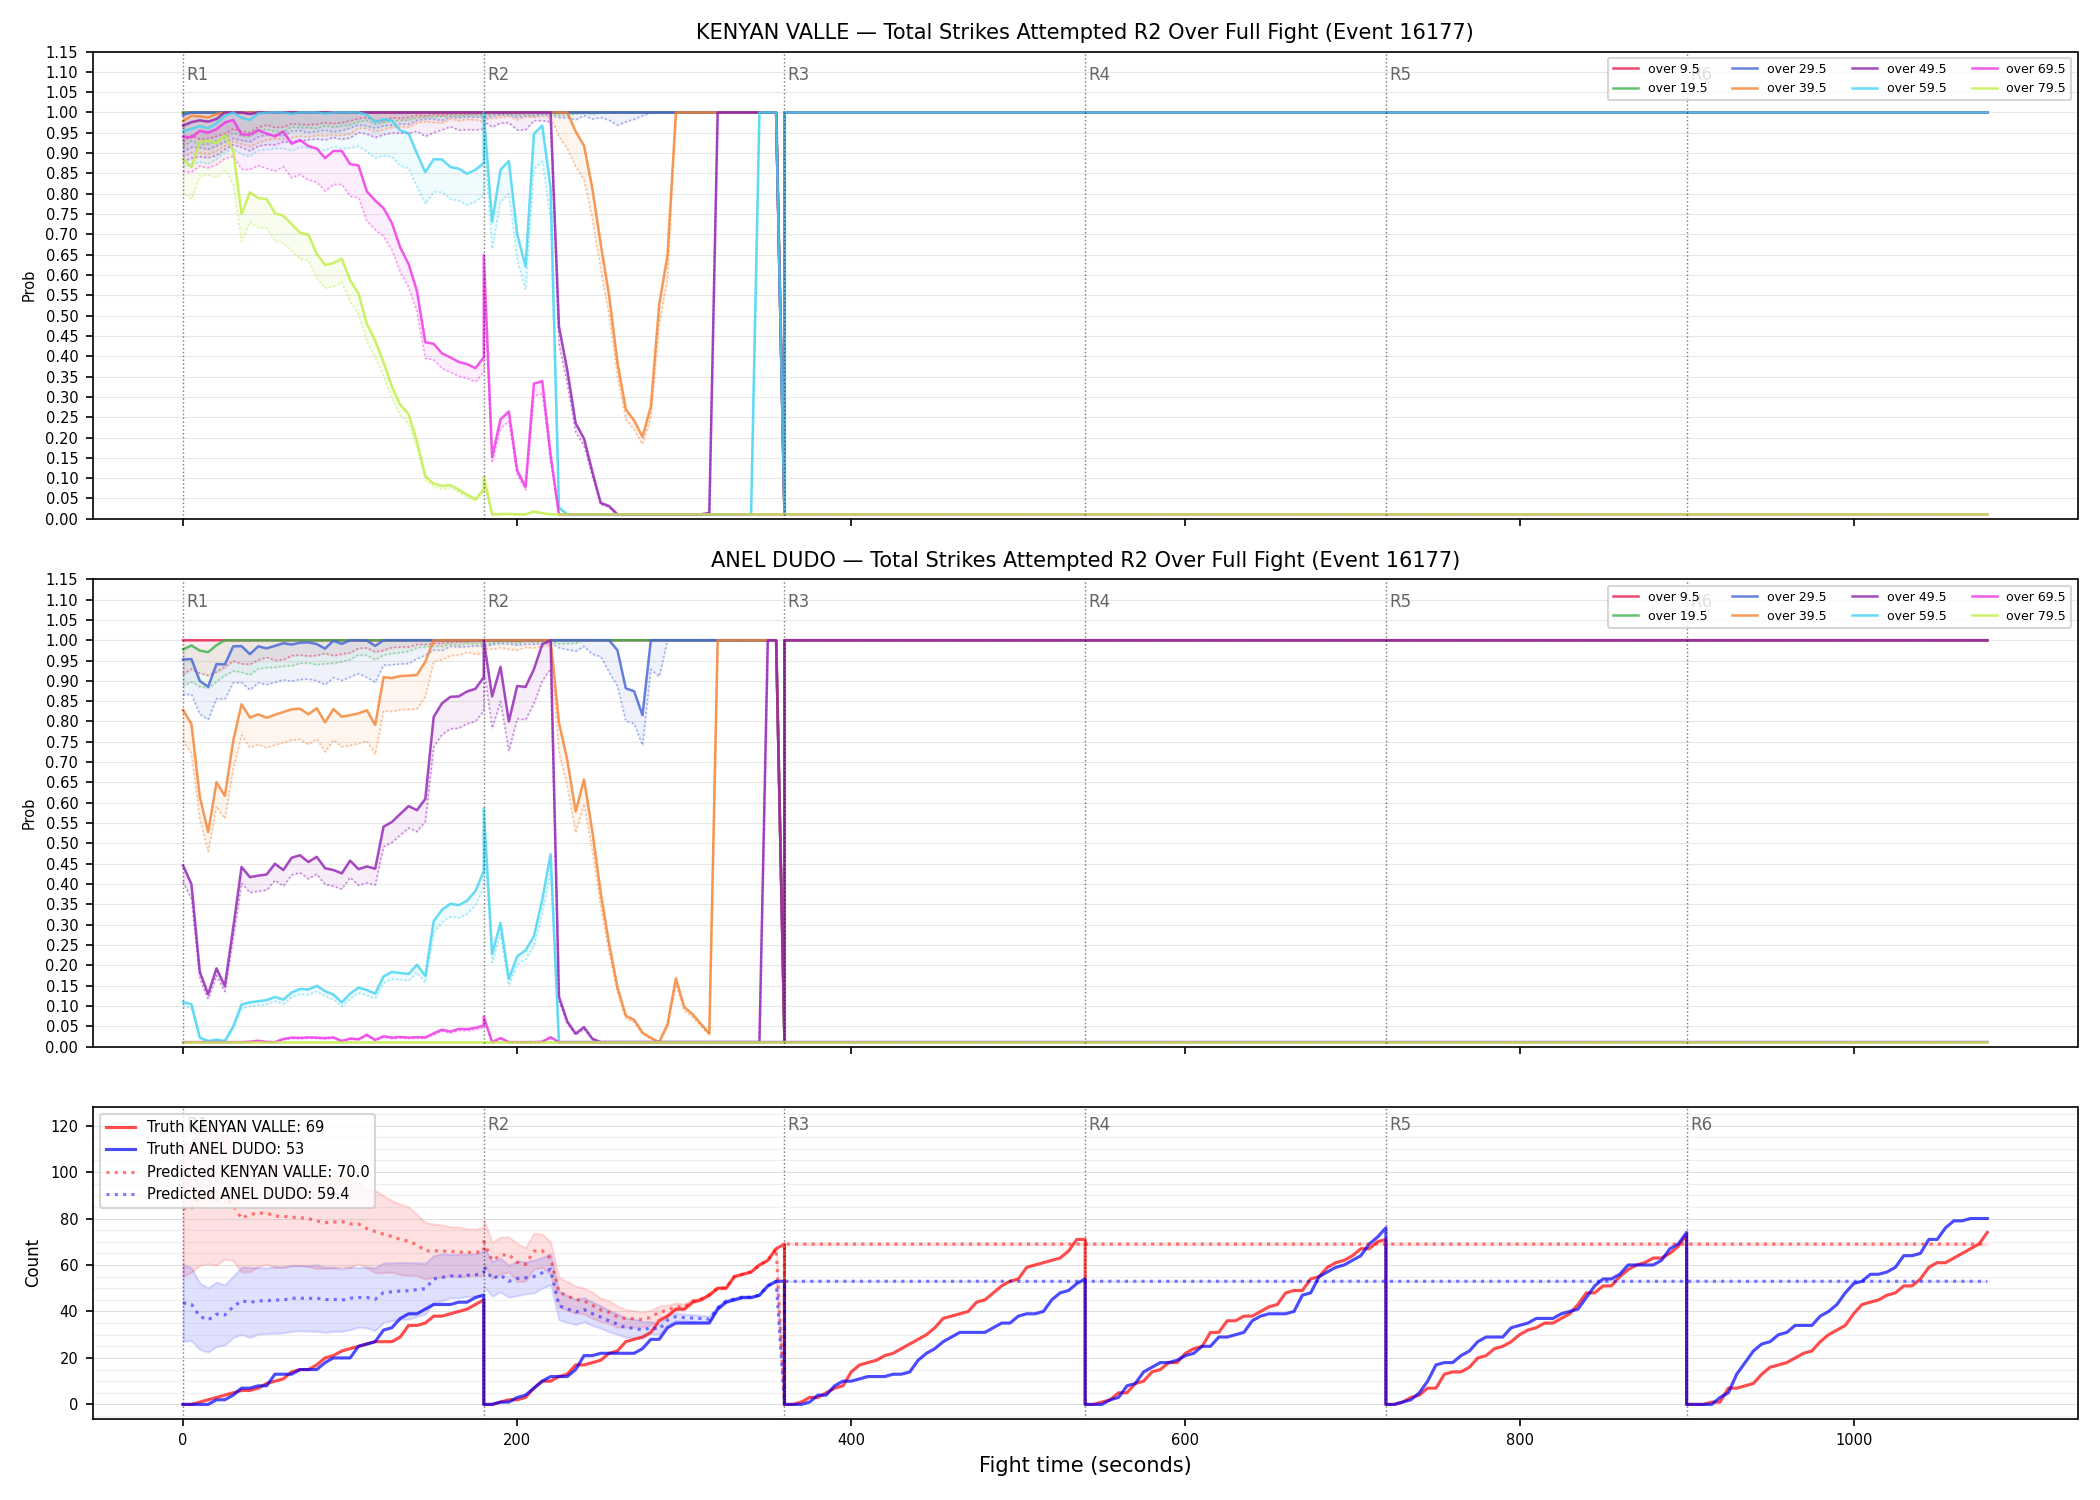Image resolution: width=2100 pixels, height=1500 pixels.
Task: Click 'Predicted KENYAN VALLE: 70.0' legend entry
Action: tap(237, 1171)
